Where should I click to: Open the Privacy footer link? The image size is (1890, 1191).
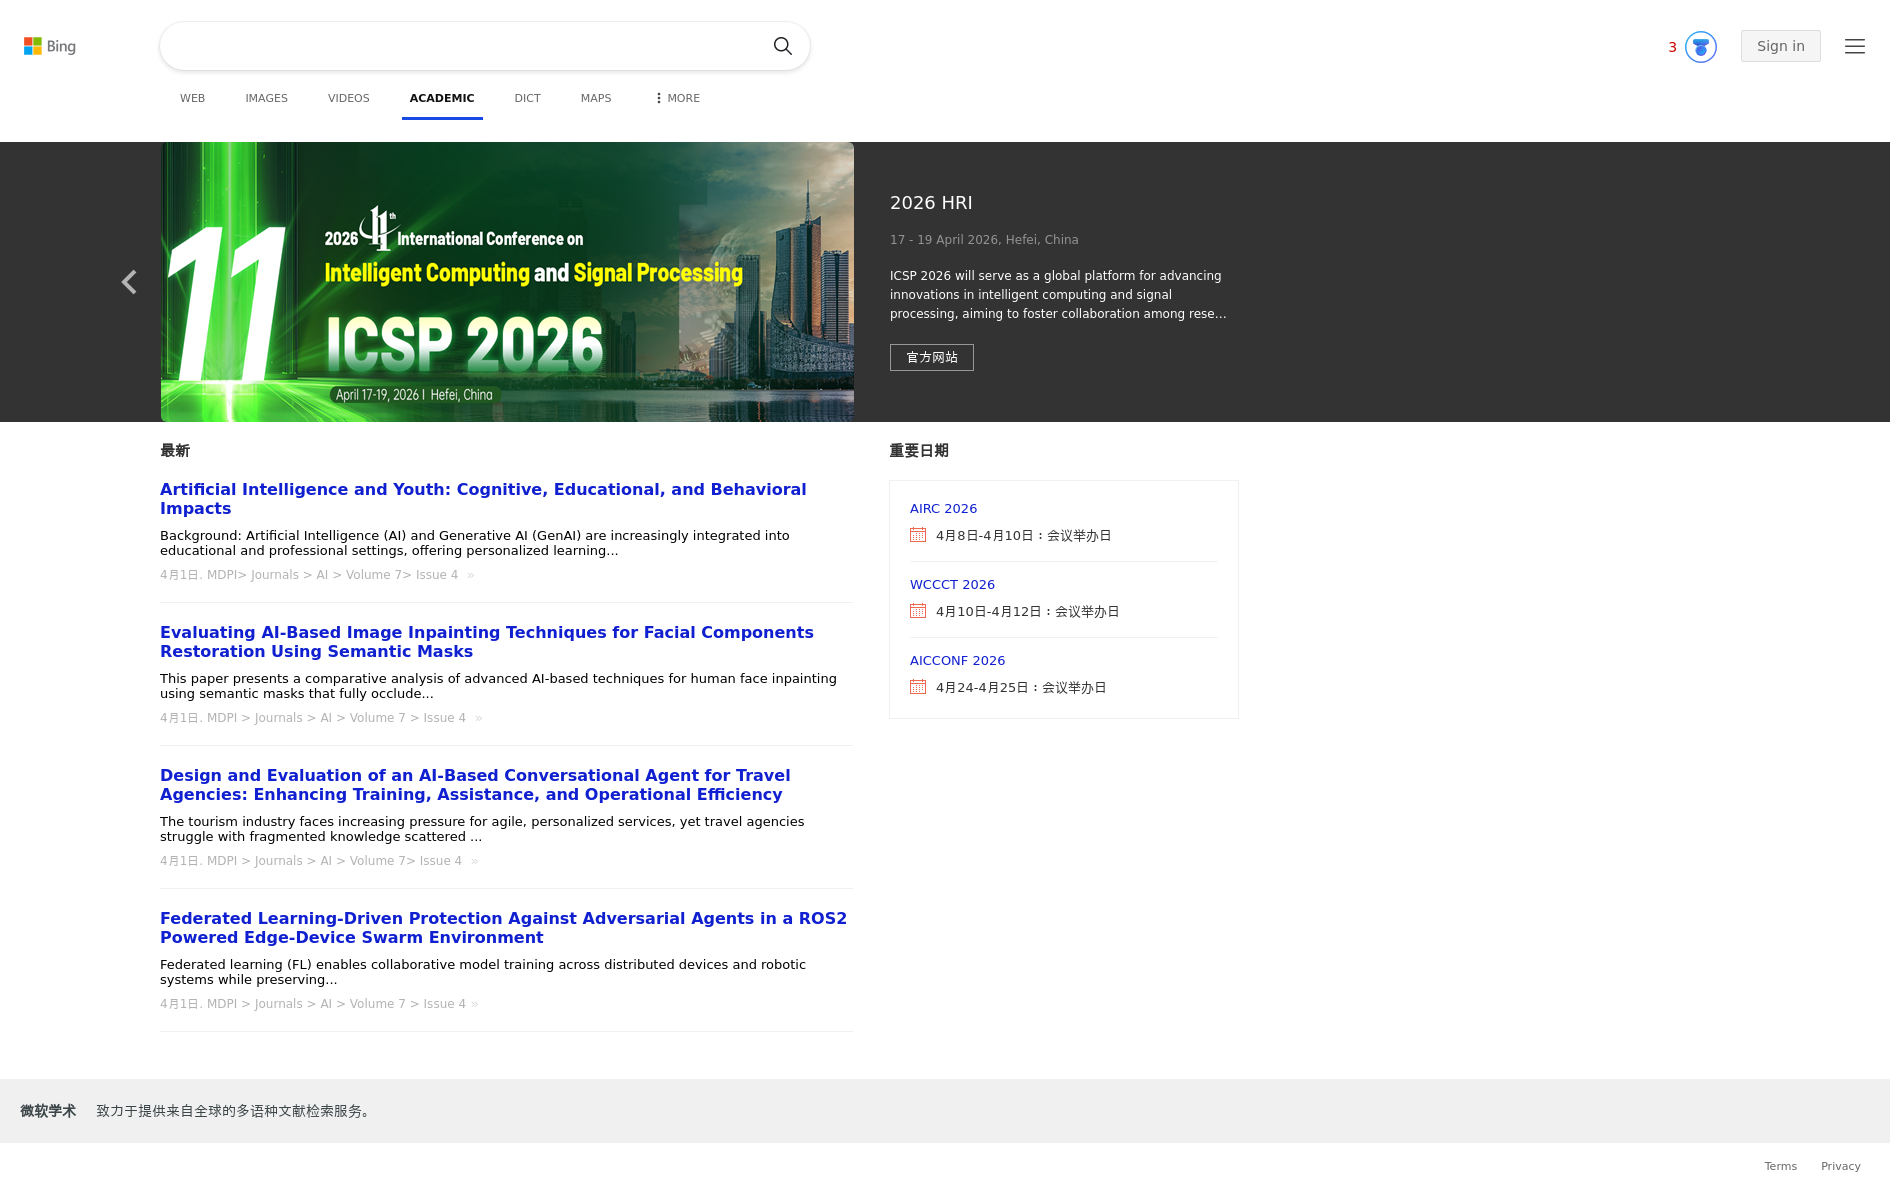point(1840,1166)
